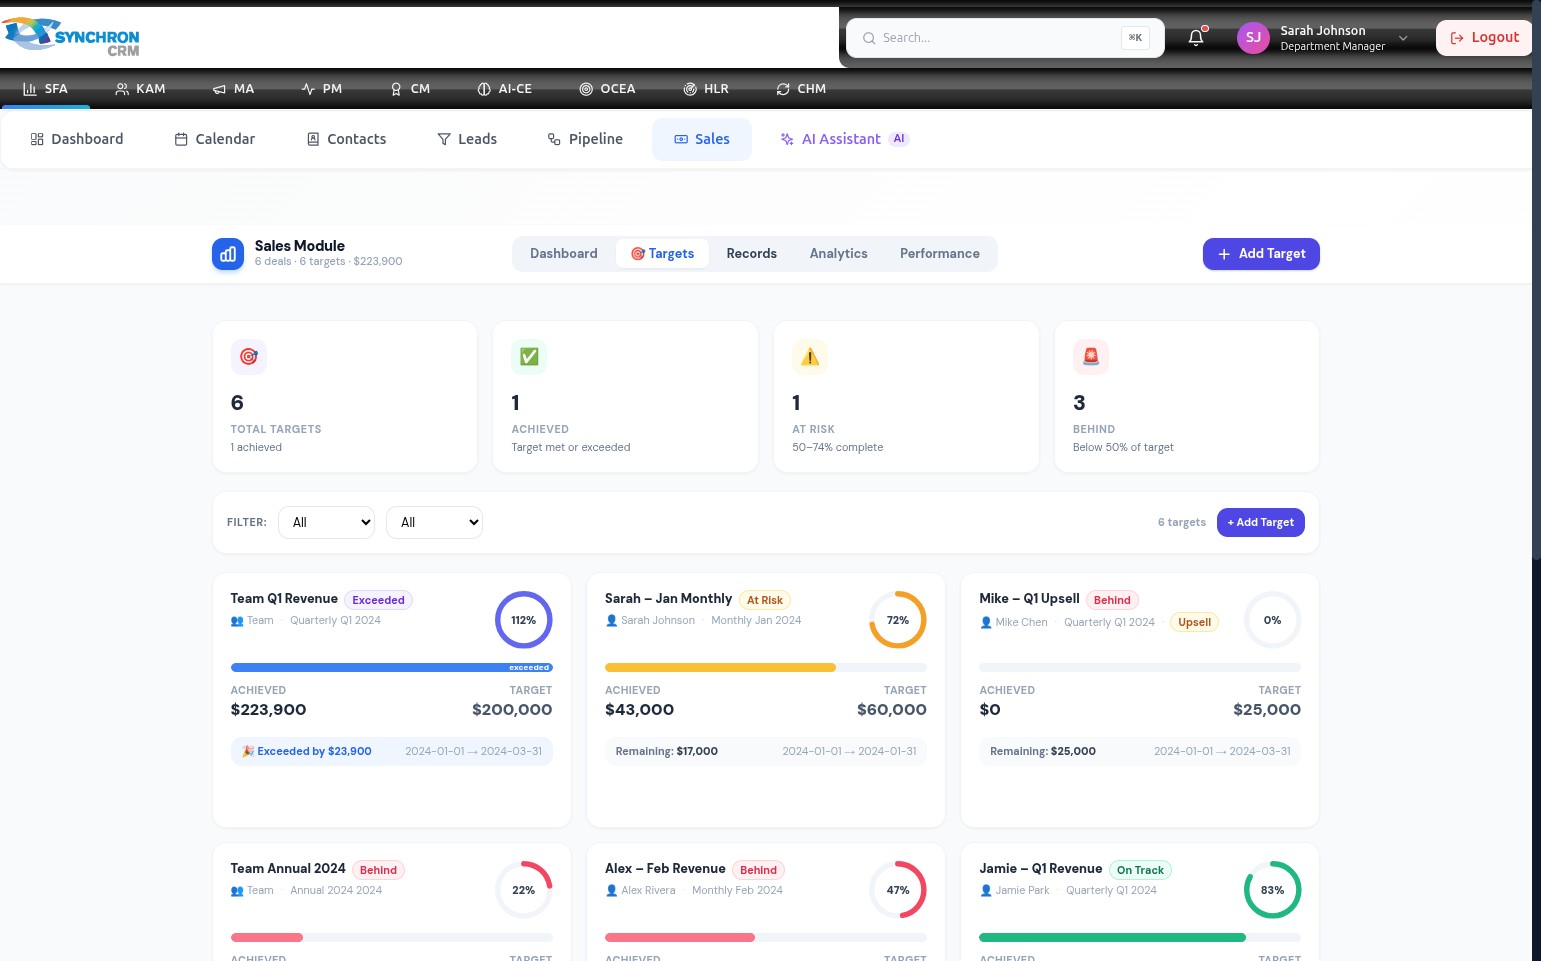Open the CHM module
The height and width of the screenshot is (961, 1541).
pyautogui.click(x=801, y=89)
